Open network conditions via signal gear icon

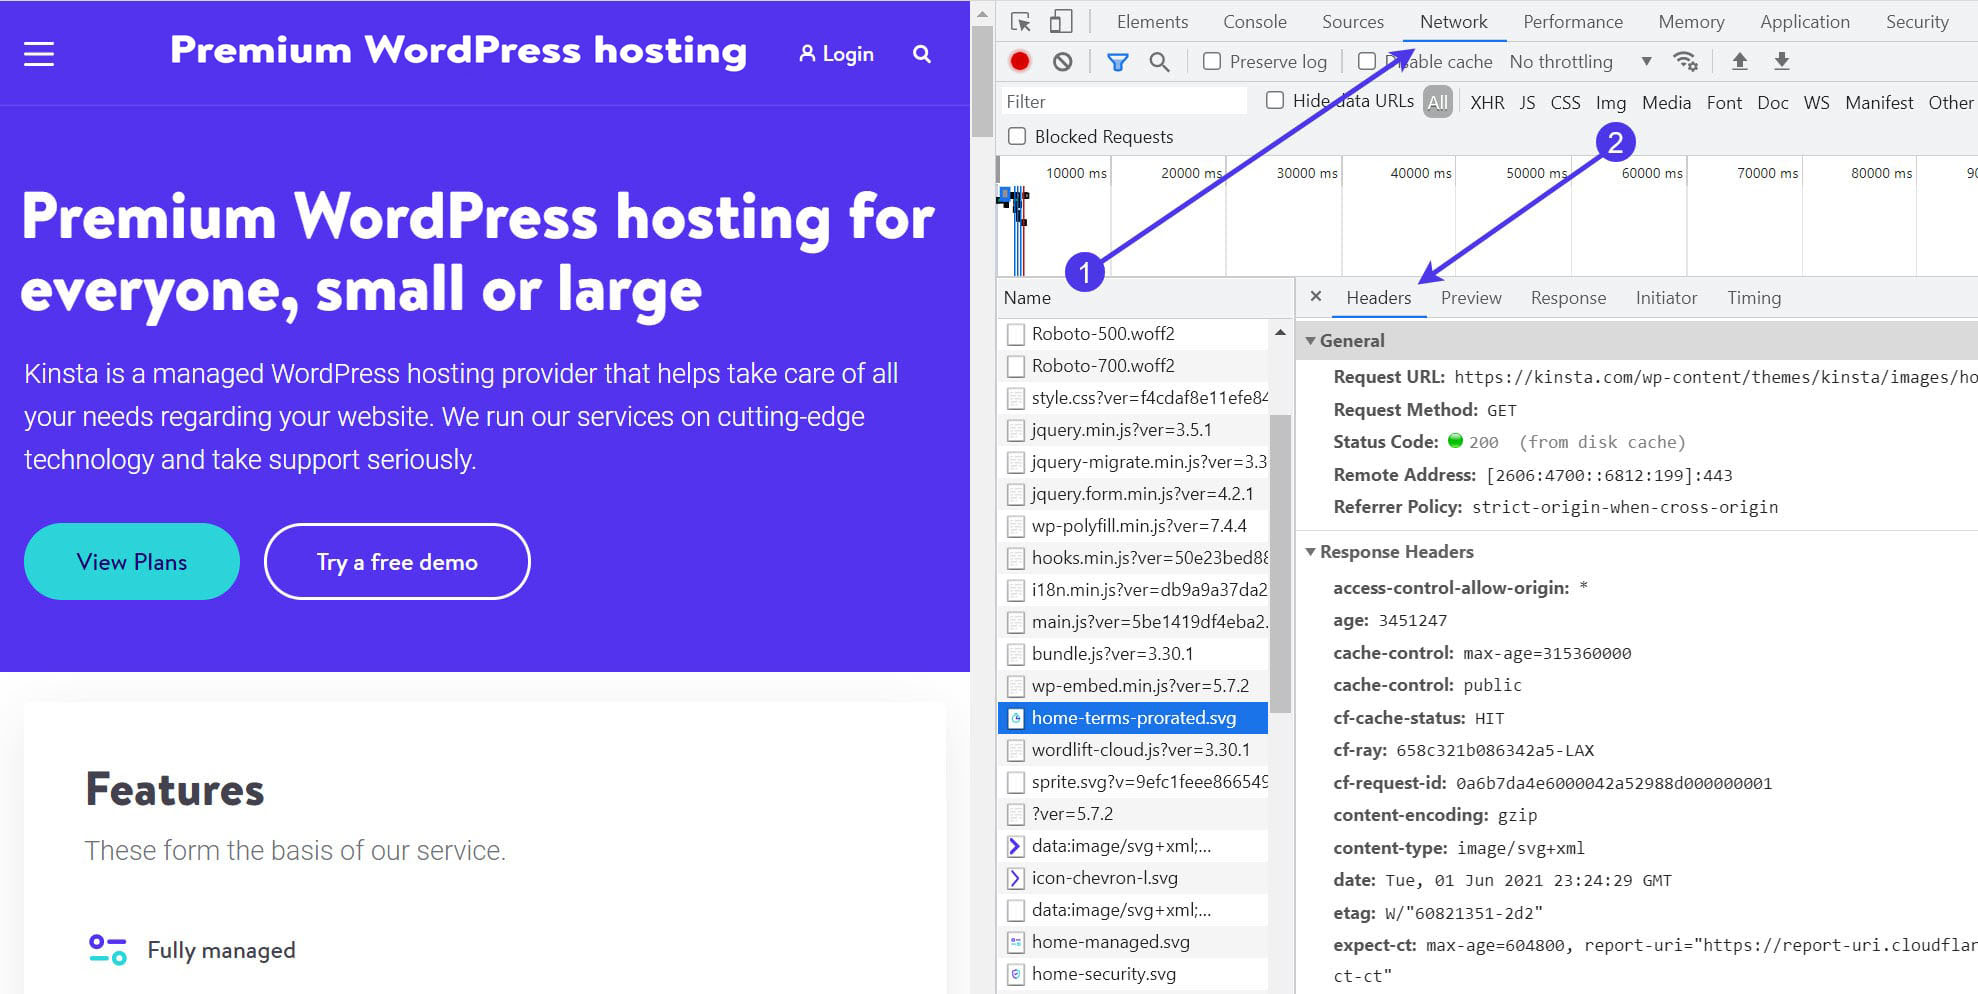tap(1687, 61)
